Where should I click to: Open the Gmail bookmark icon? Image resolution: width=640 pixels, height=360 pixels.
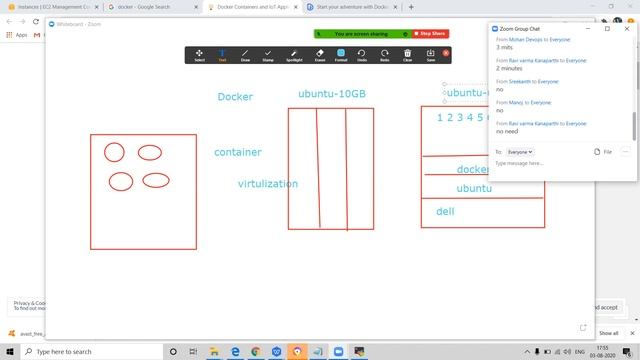(37, 35)
